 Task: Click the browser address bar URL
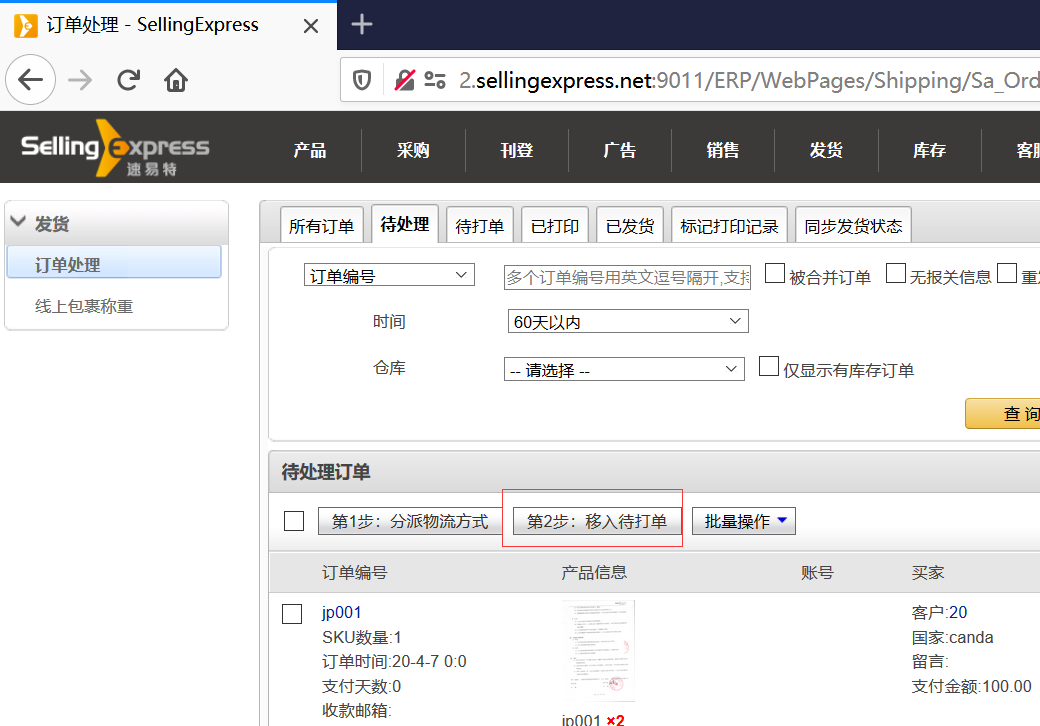pos(749,80)
